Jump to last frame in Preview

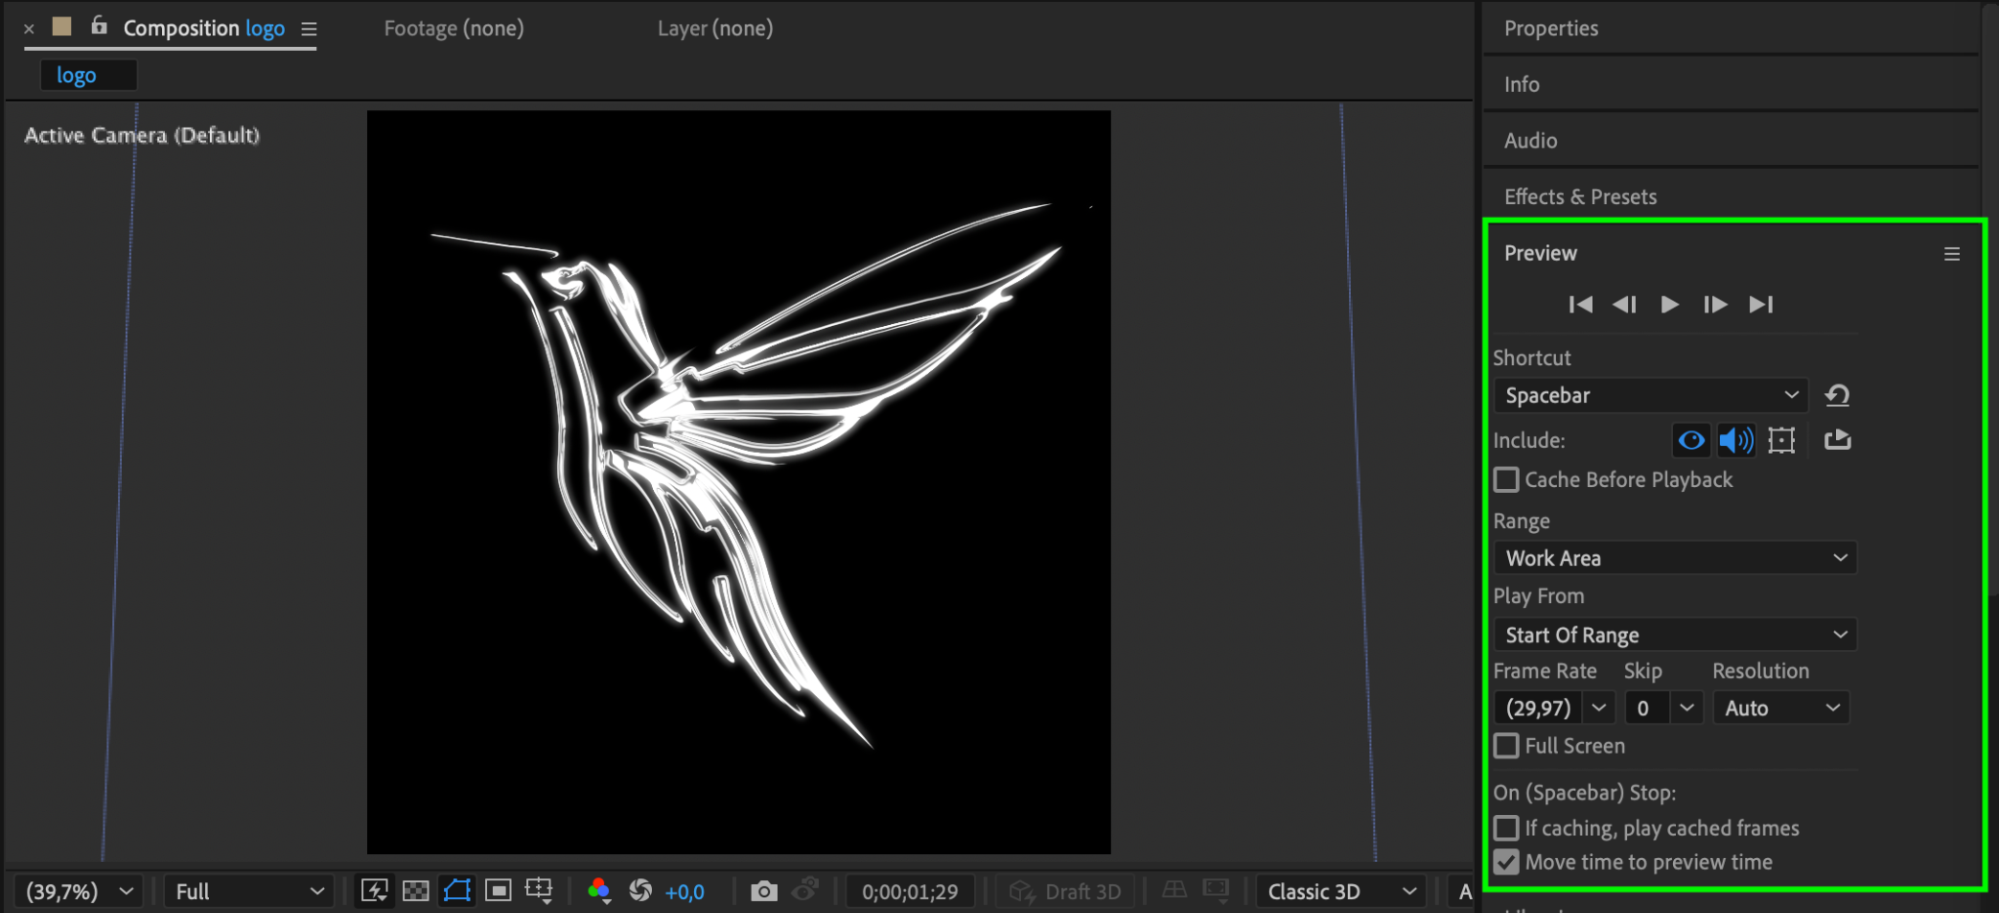[x=1761, y=305]
